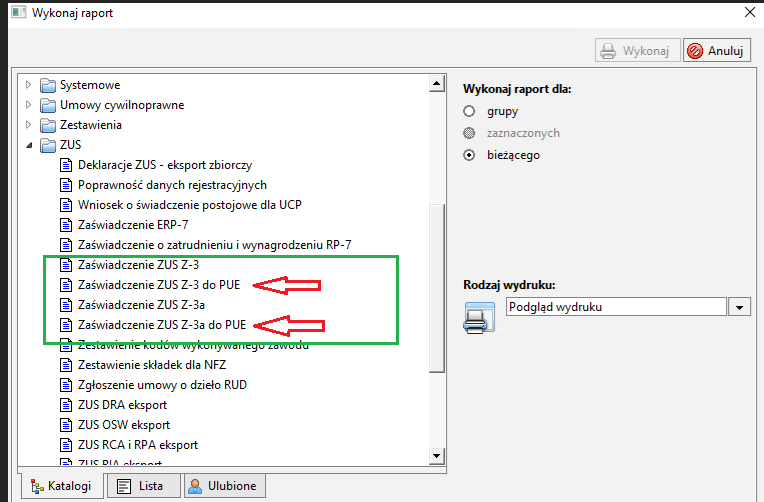This screenshot has height=502, width=764.
Task: Click the ZUS folder icon
Action: 48,145
